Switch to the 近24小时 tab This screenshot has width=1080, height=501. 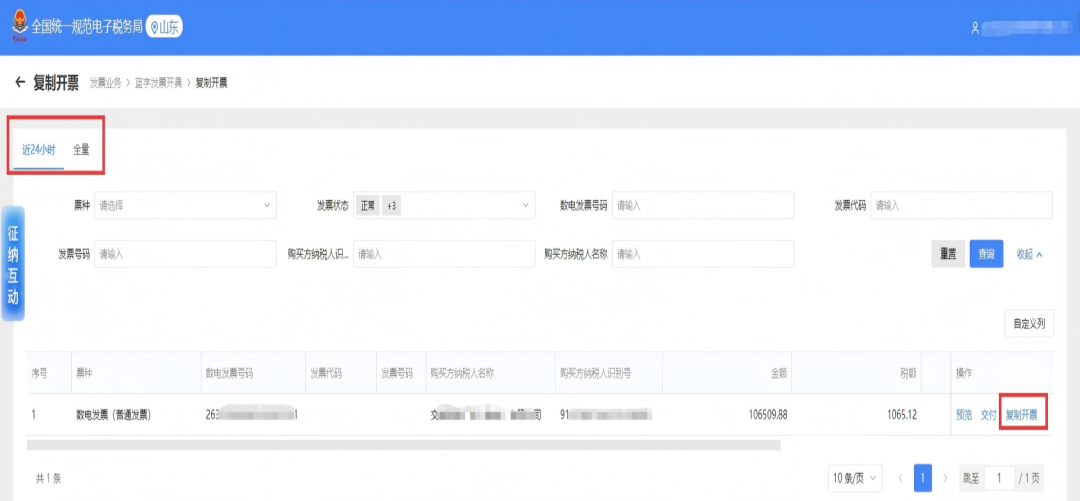pyautogui.click(x=39, y=150)
